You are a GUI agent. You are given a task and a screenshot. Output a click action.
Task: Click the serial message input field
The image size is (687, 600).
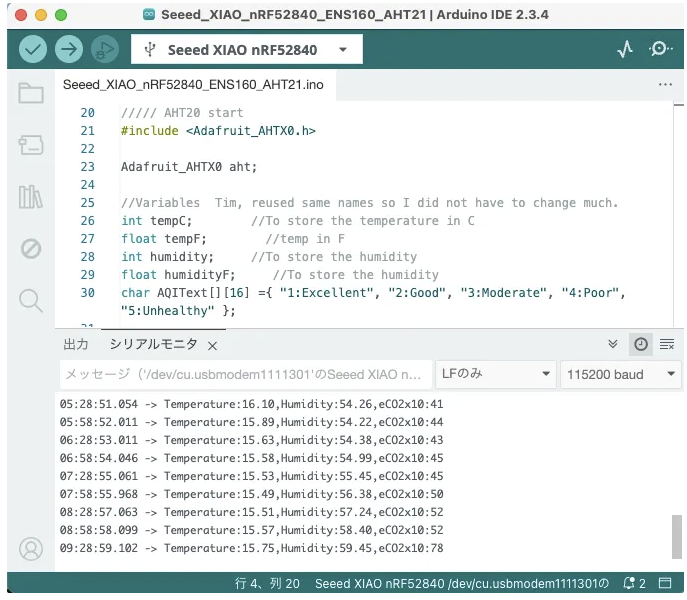[245, 374]
